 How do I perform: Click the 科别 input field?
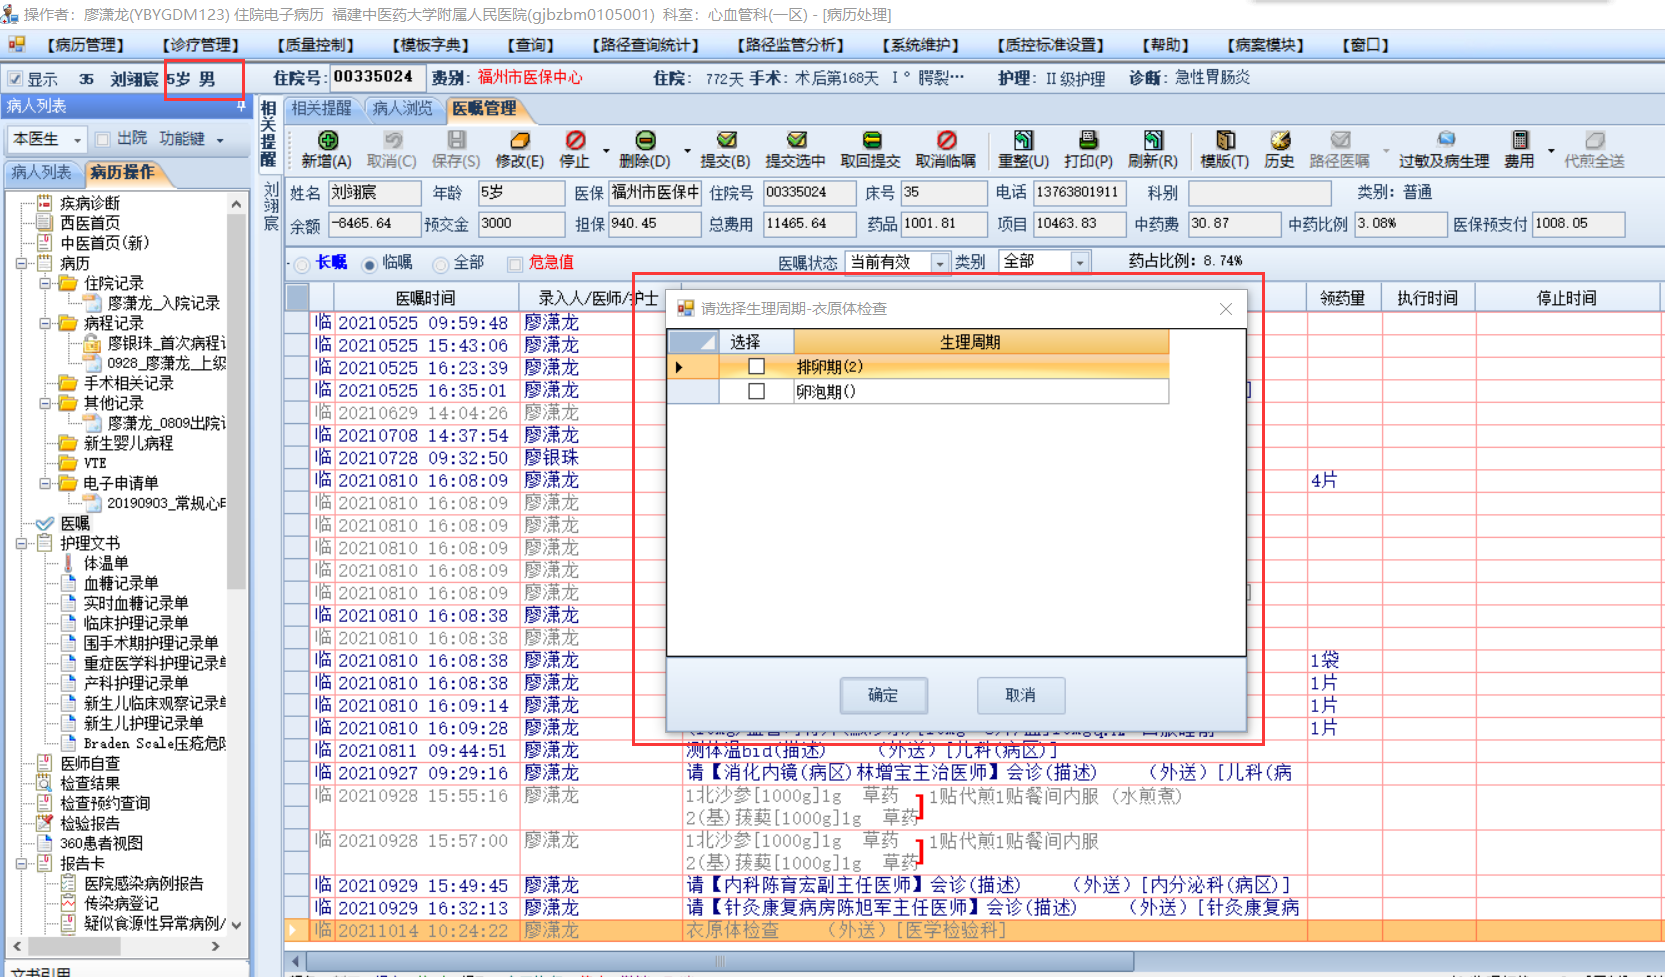(1258, 192)
